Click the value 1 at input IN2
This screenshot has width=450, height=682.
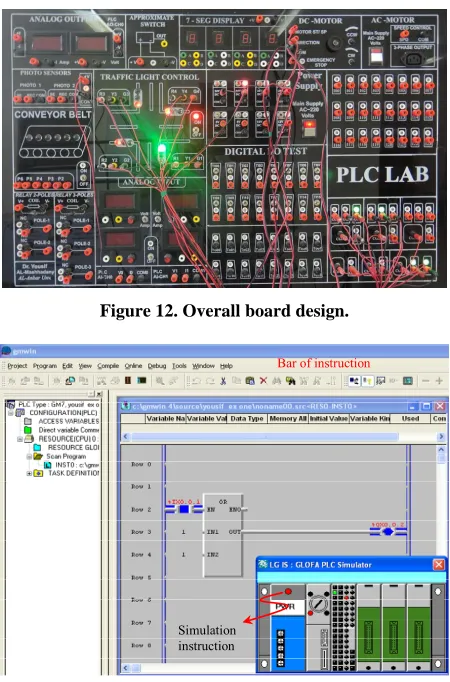coord(183,555)
